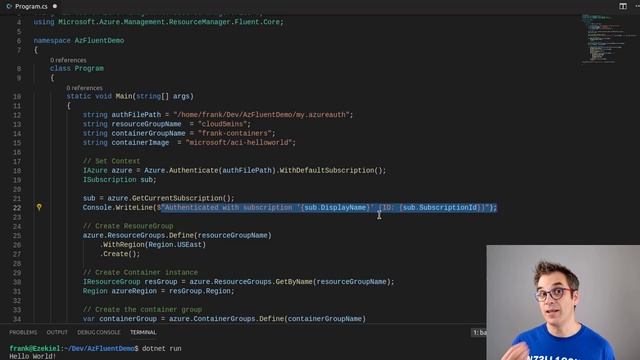Open the DEBUG CONSOLE panel tab
Viewport: 640px width, 360px height.
point(99,332)
